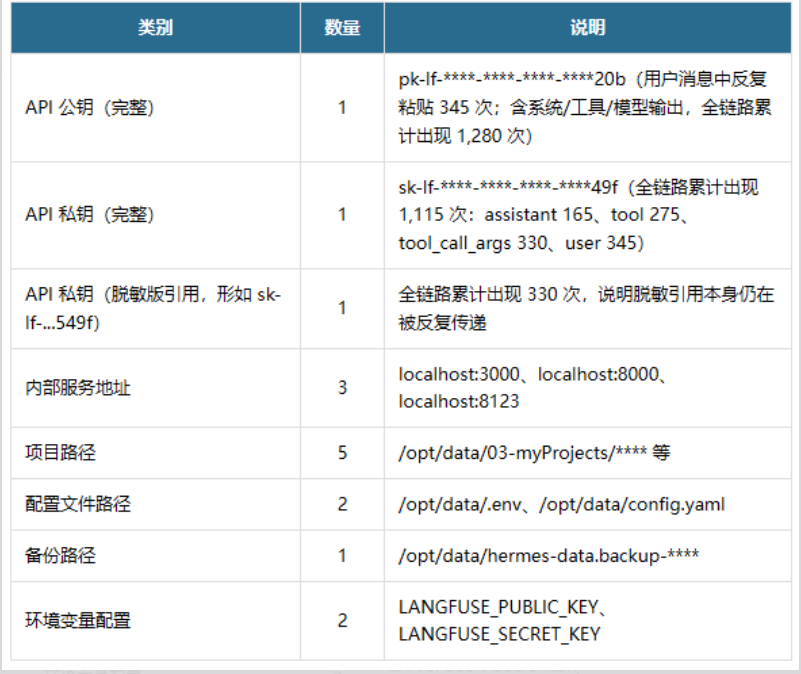
Task: Select the 'API 私钥（脱敏版引用' category cell
Action: [x=155, y=309]
